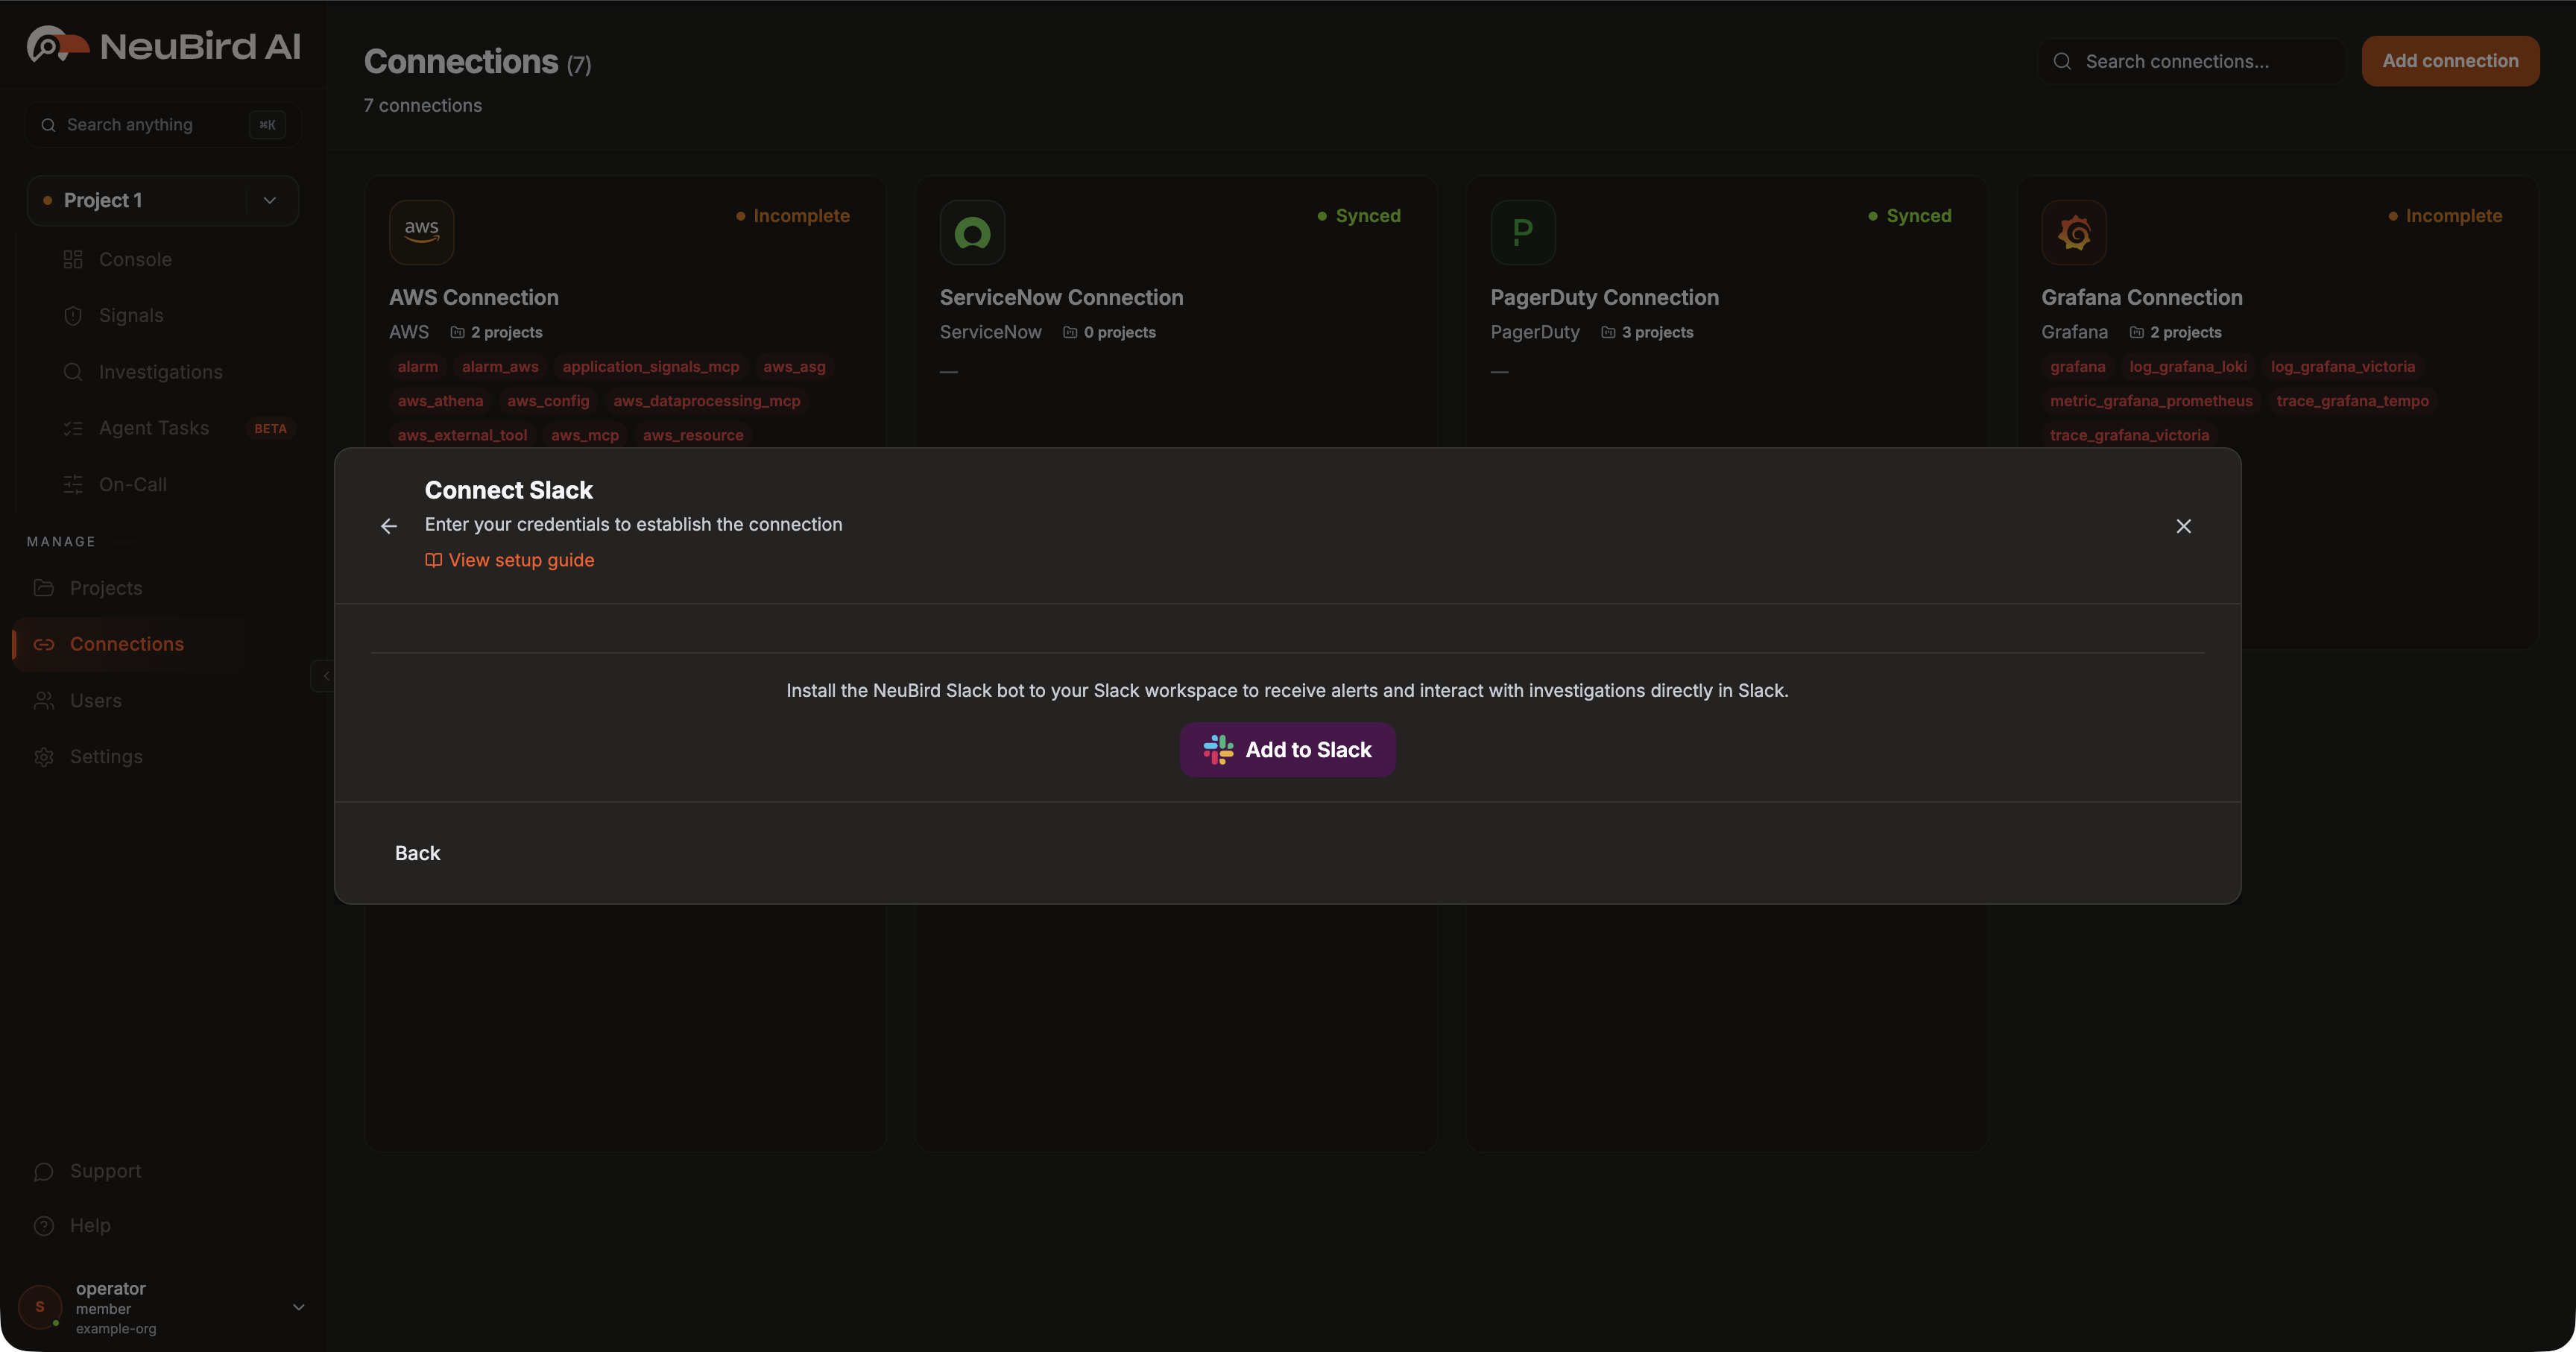
Task: Go to Users under Manage
Action: 96,701
